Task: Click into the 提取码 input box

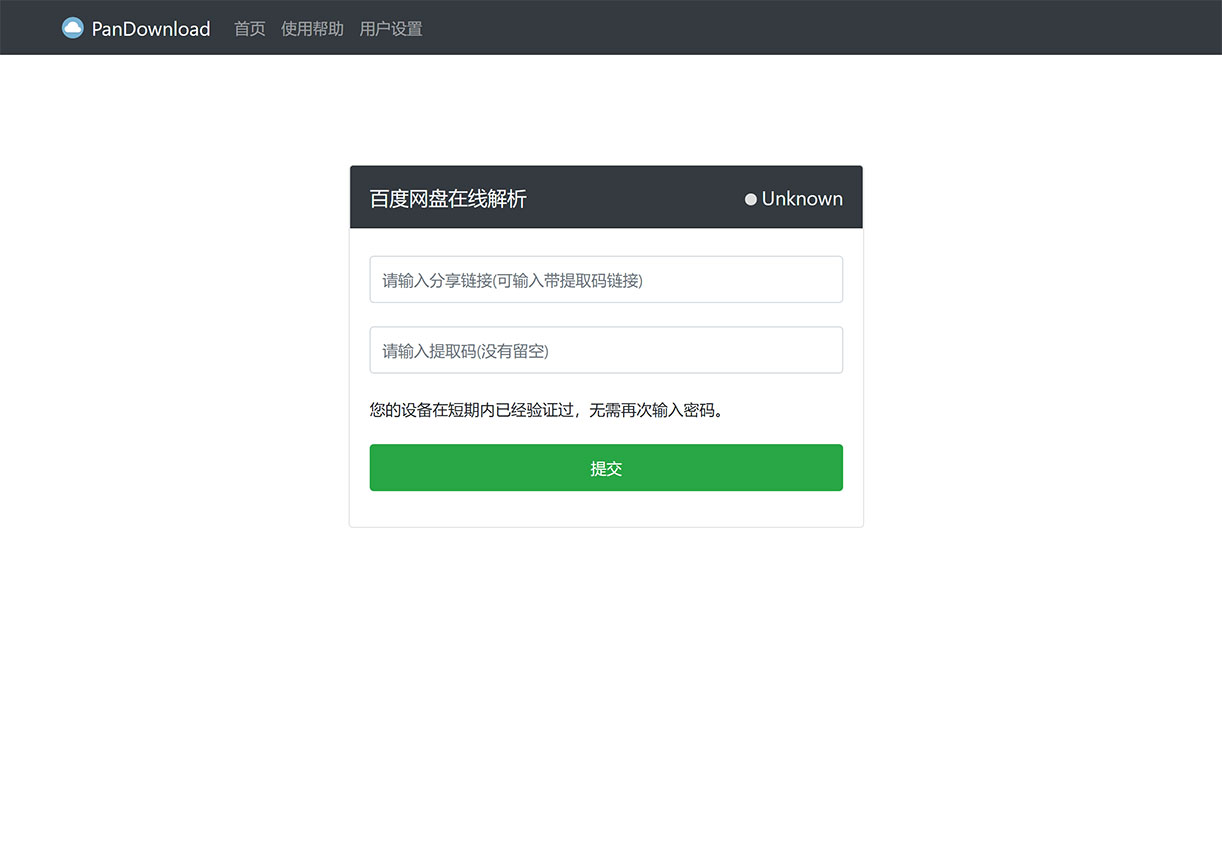Action: [606, 351]
